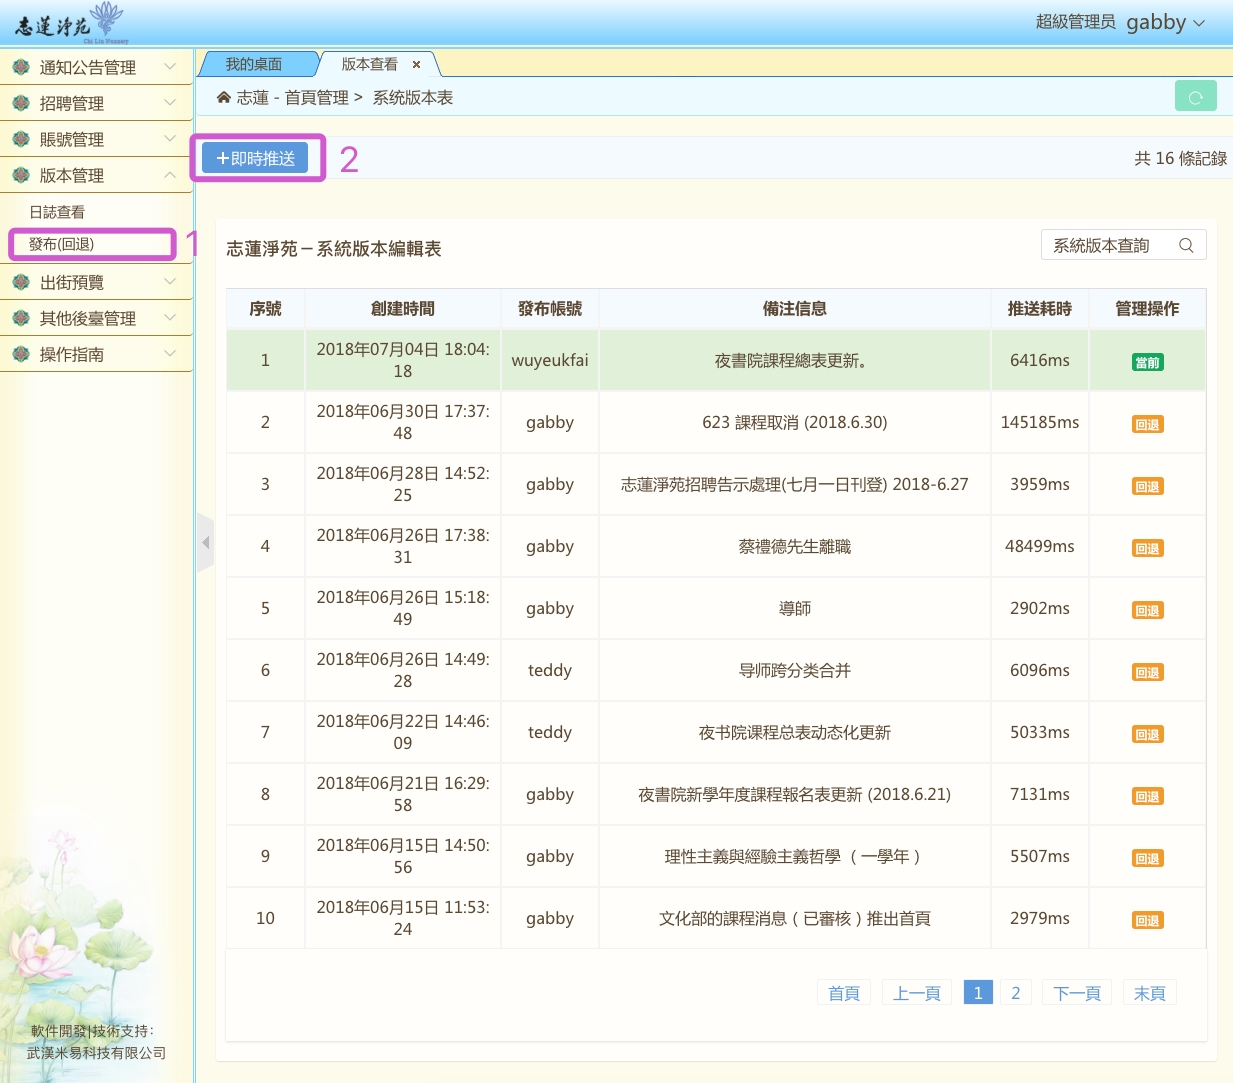1233x1083 pixels.
Task: Switch to 我的桌面 tab
Action: 254,64
